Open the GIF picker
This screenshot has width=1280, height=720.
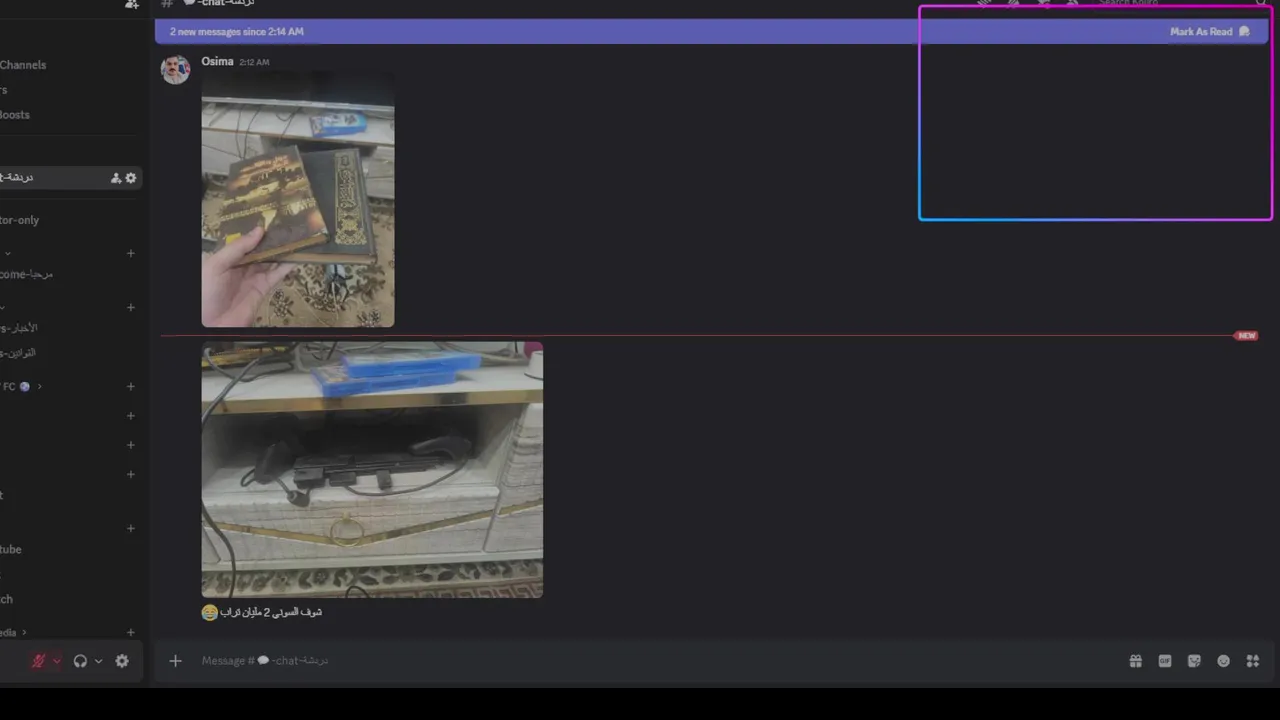(1165, 661)
